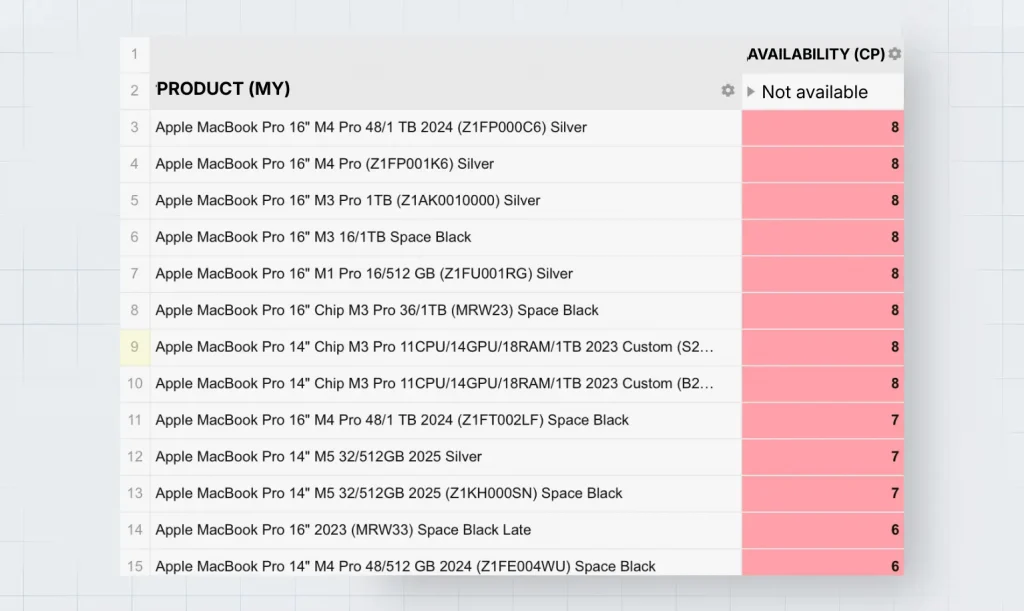The width and height of the screenshot is (1024, 611).
Task: Click the disclosure triangle before Not available
Action: (752, 91)
